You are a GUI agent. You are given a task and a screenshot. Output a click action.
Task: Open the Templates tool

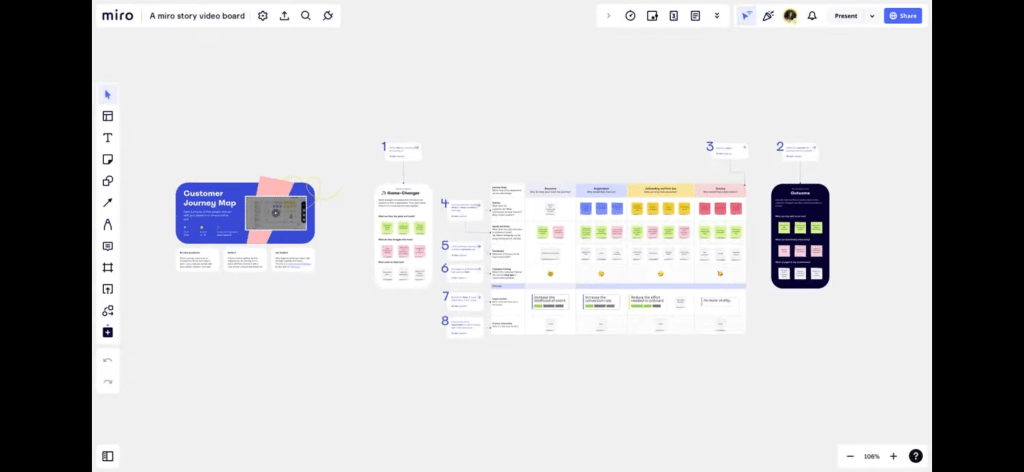click(108, 116)
